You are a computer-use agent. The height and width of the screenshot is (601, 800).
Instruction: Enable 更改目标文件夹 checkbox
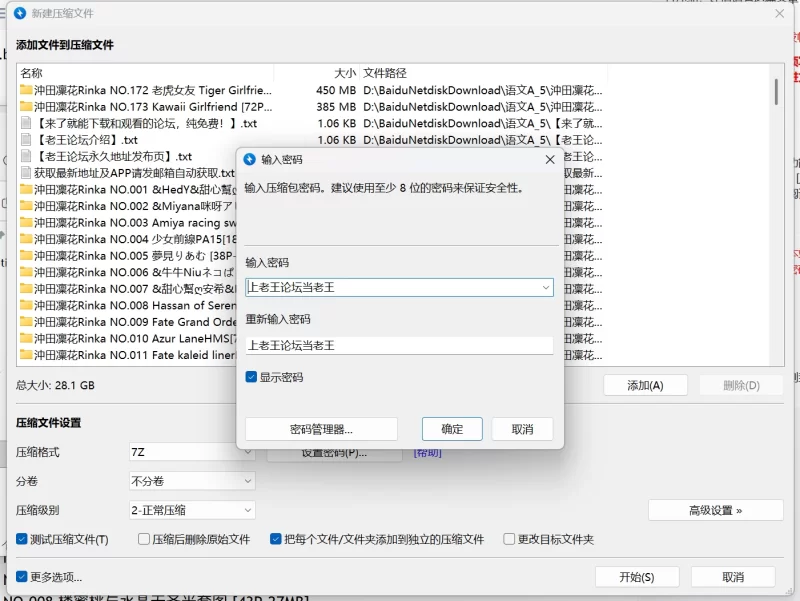point(509,539)
